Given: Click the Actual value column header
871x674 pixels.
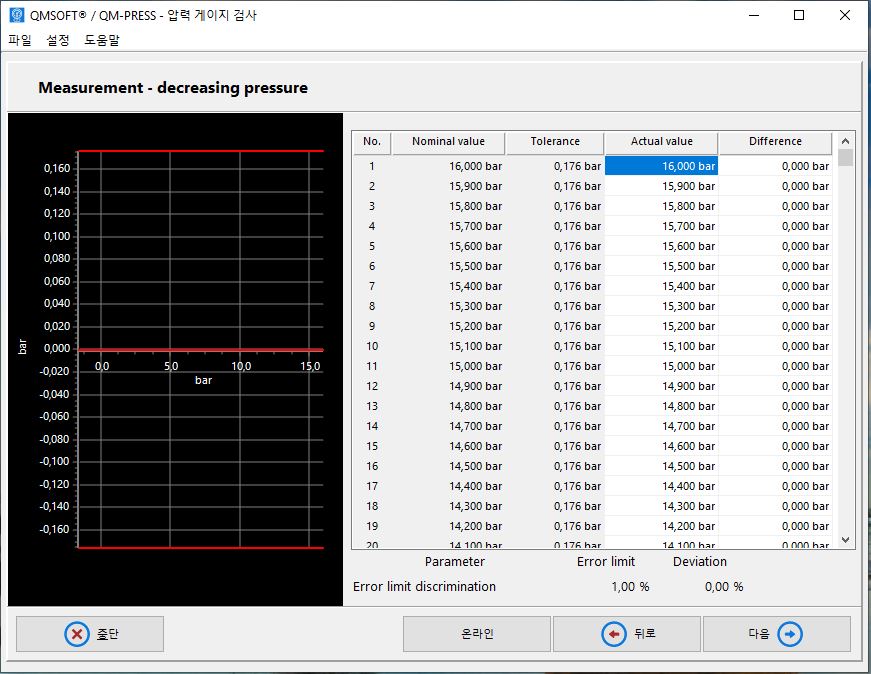Looking at the screenshot, I should 662,142.
